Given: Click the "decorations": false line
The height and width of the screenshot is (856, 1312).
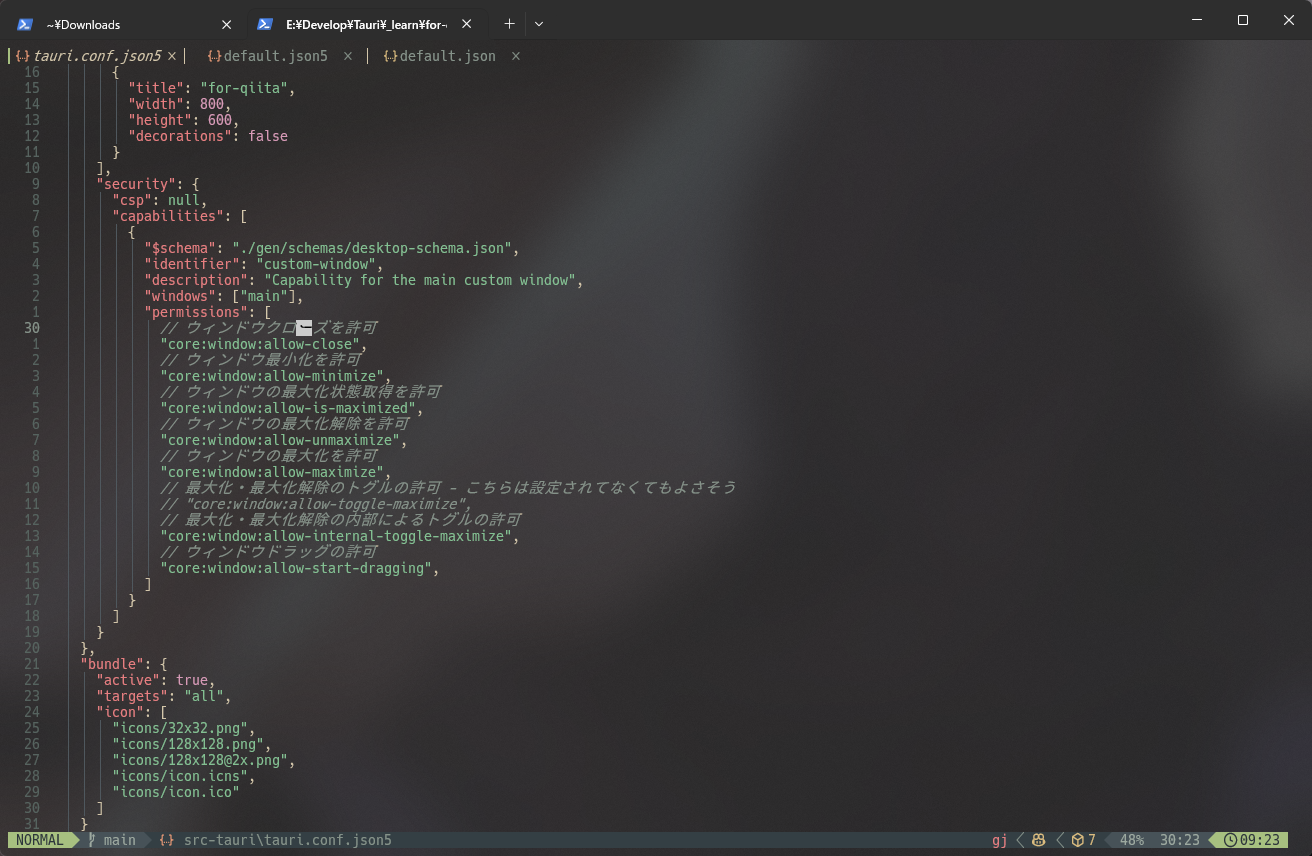Looking at the screenshot, I should tap(208, 136).
